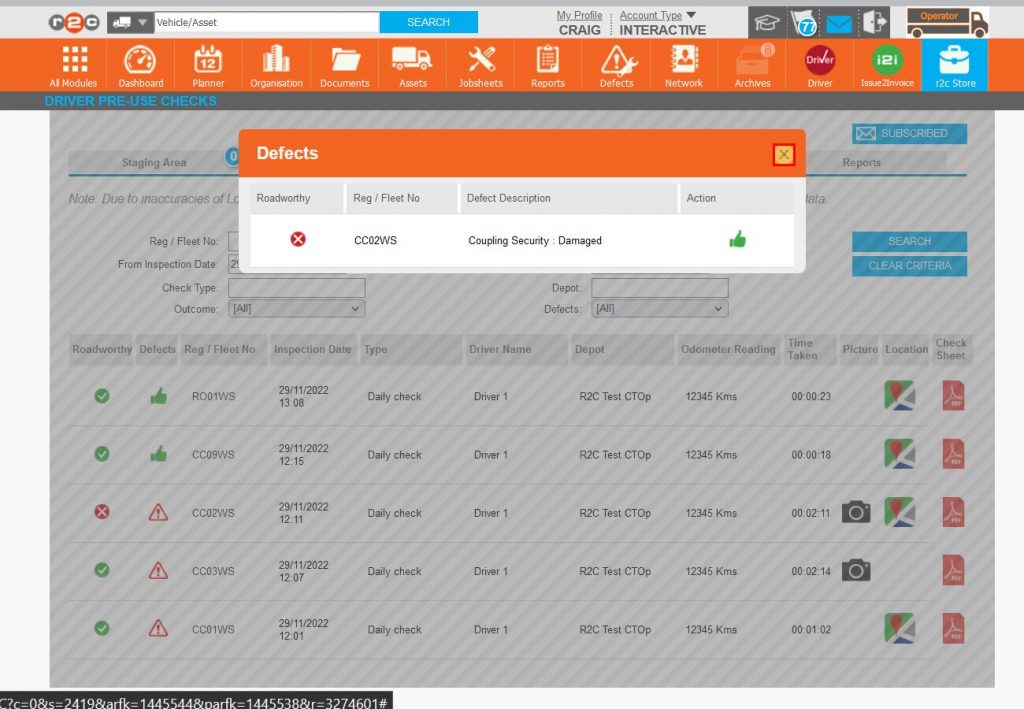This screenshot has width=1024, height=709.
Task: Open the My Profile link for CRAIG
Action: (x=579, y=14)
